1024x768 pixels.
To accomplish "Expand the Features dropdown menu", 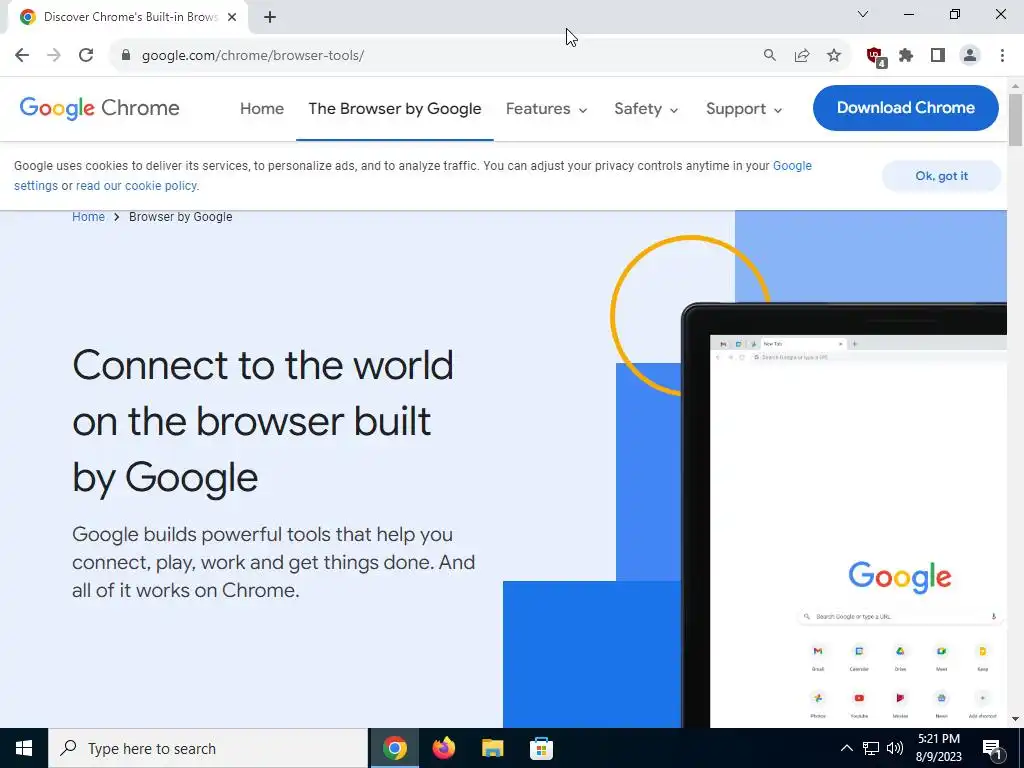I will click(x=547, y=108).
